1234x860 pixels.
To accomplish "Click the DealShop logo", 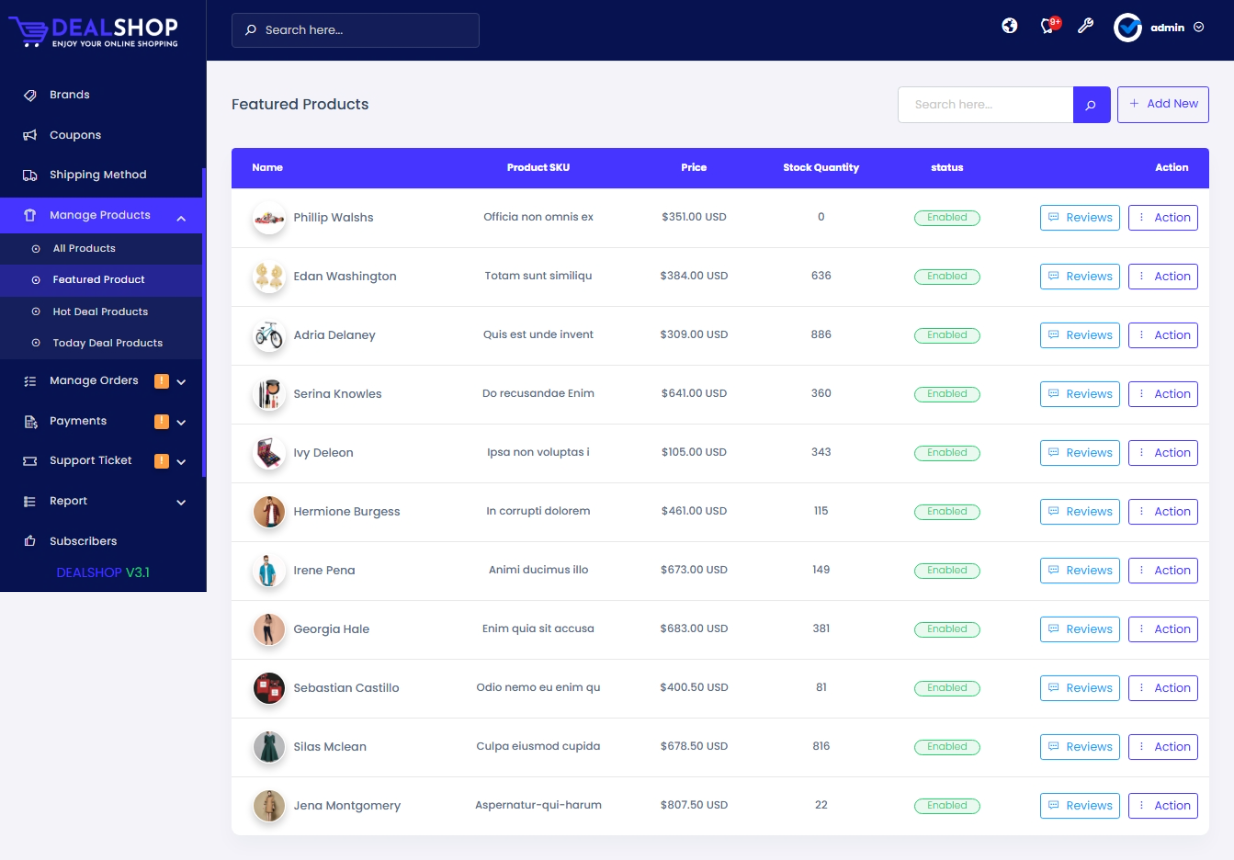I will tap(94, 31).
